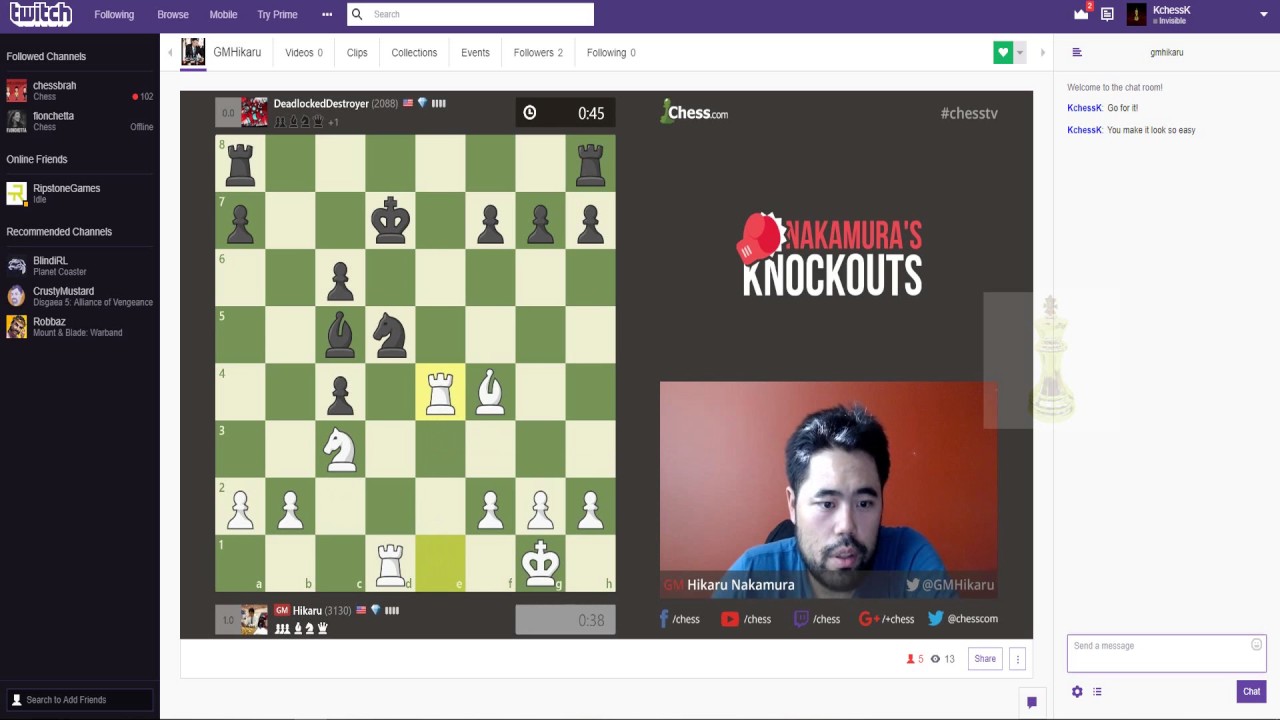Viewport: 1280px width, 720px height.
Task: Click the white knight on c3
Action: click(340, 449)
